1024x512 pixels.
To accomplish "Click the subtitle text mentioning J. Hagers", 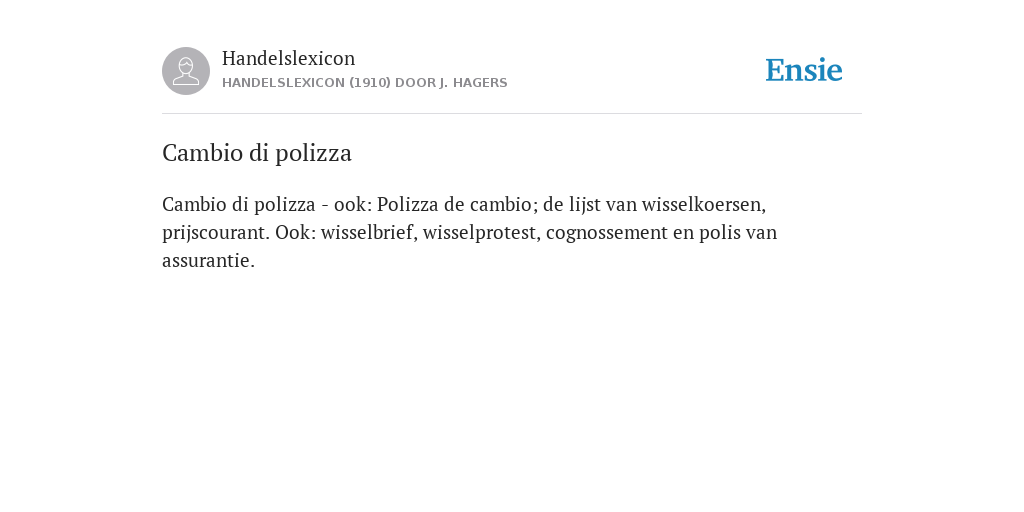I will (364, 83).
